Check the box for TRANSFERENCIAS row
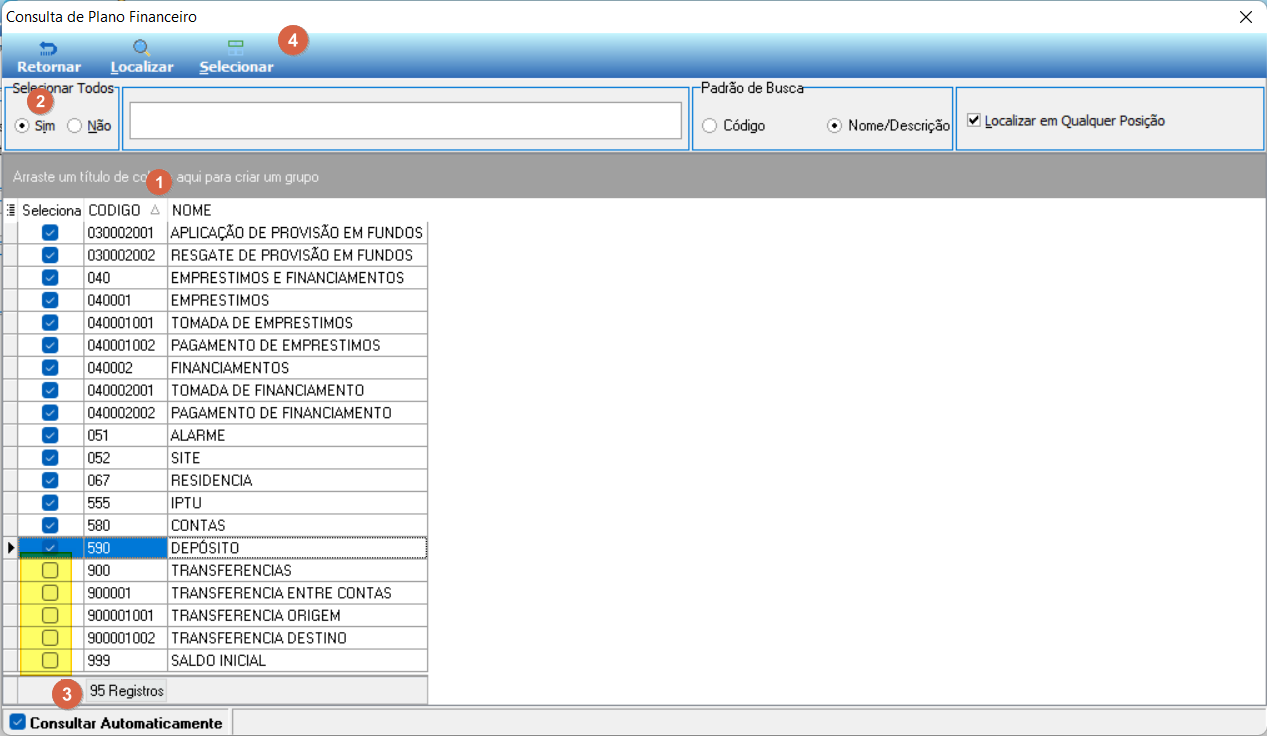 click(50, 570)
